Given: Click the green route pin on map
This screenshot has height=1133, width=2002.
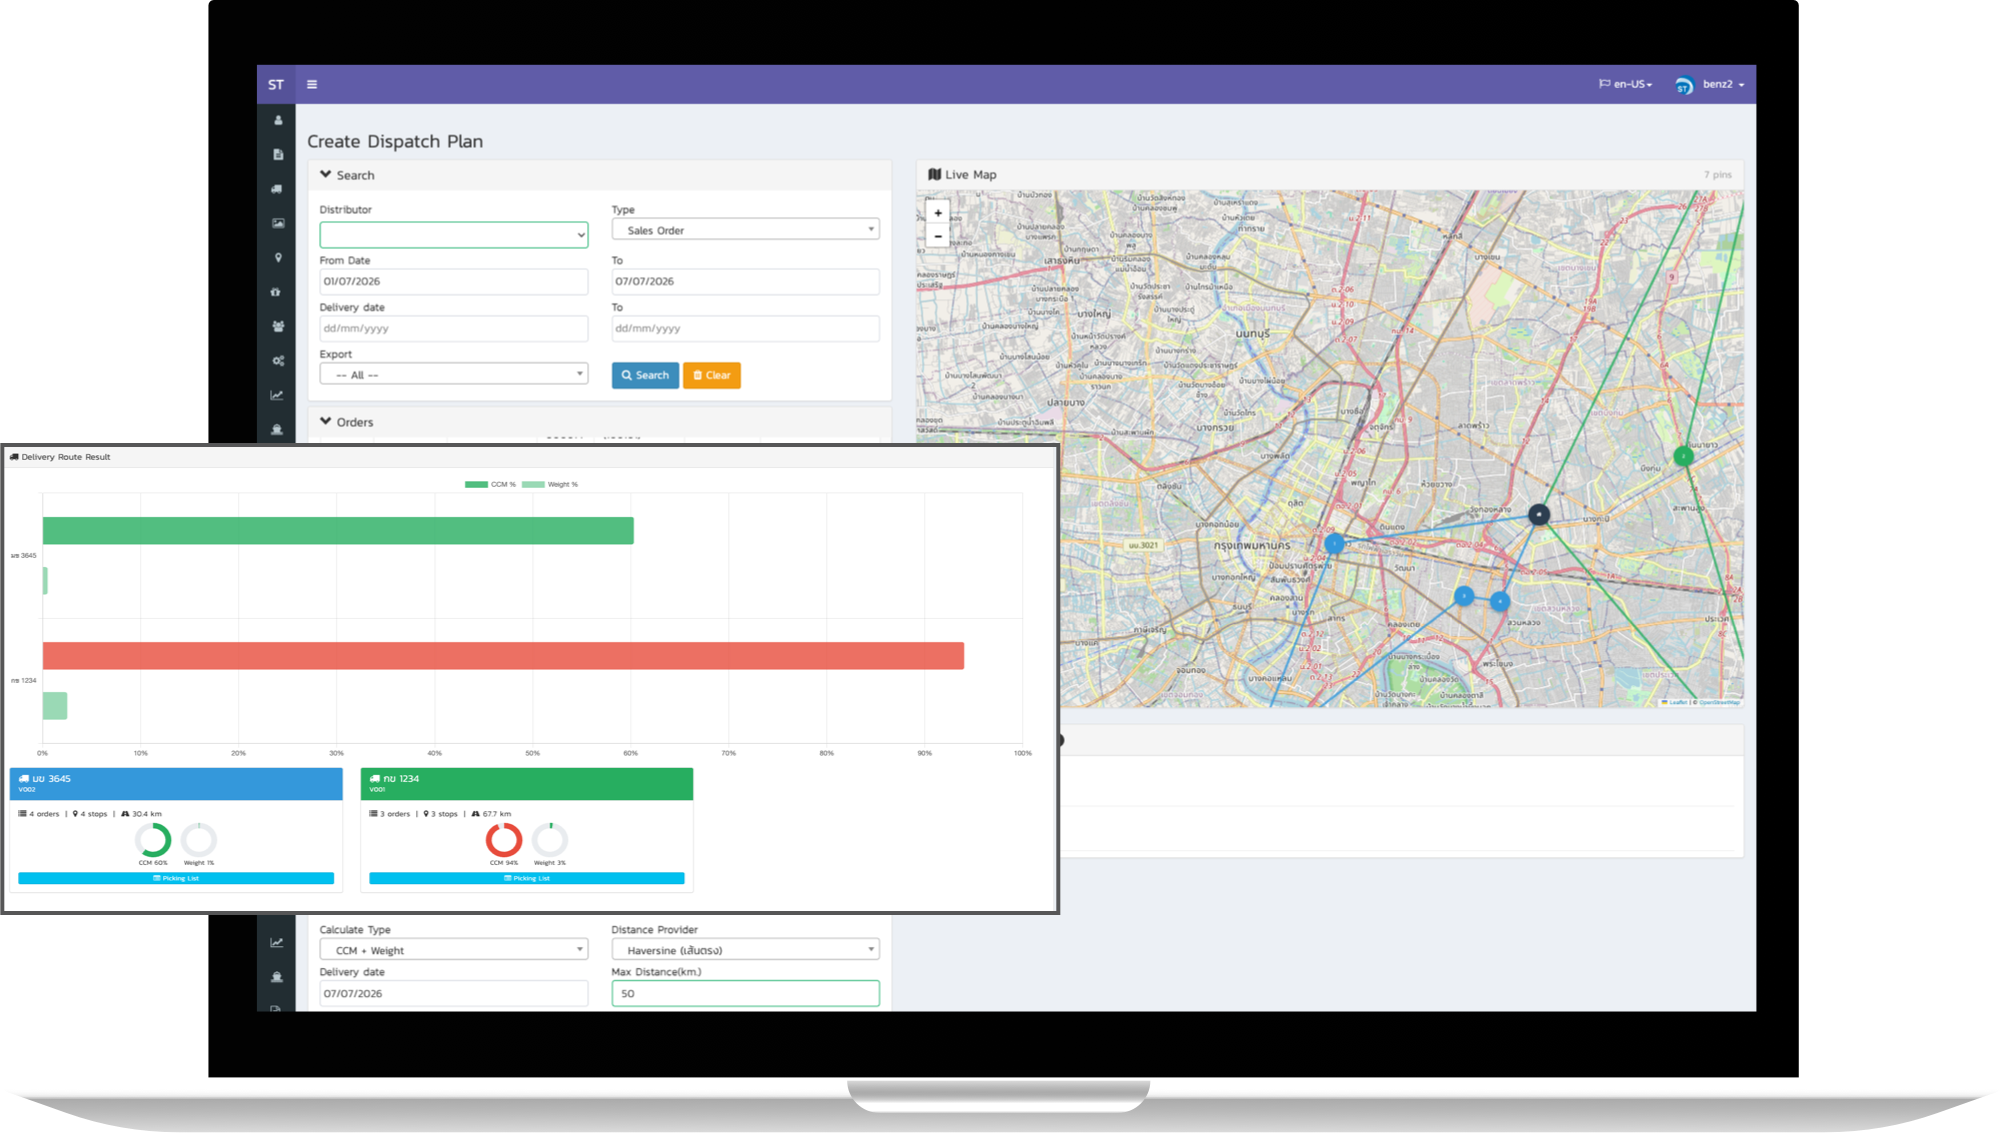Looking at the screenshot, I should [1684, 456].
